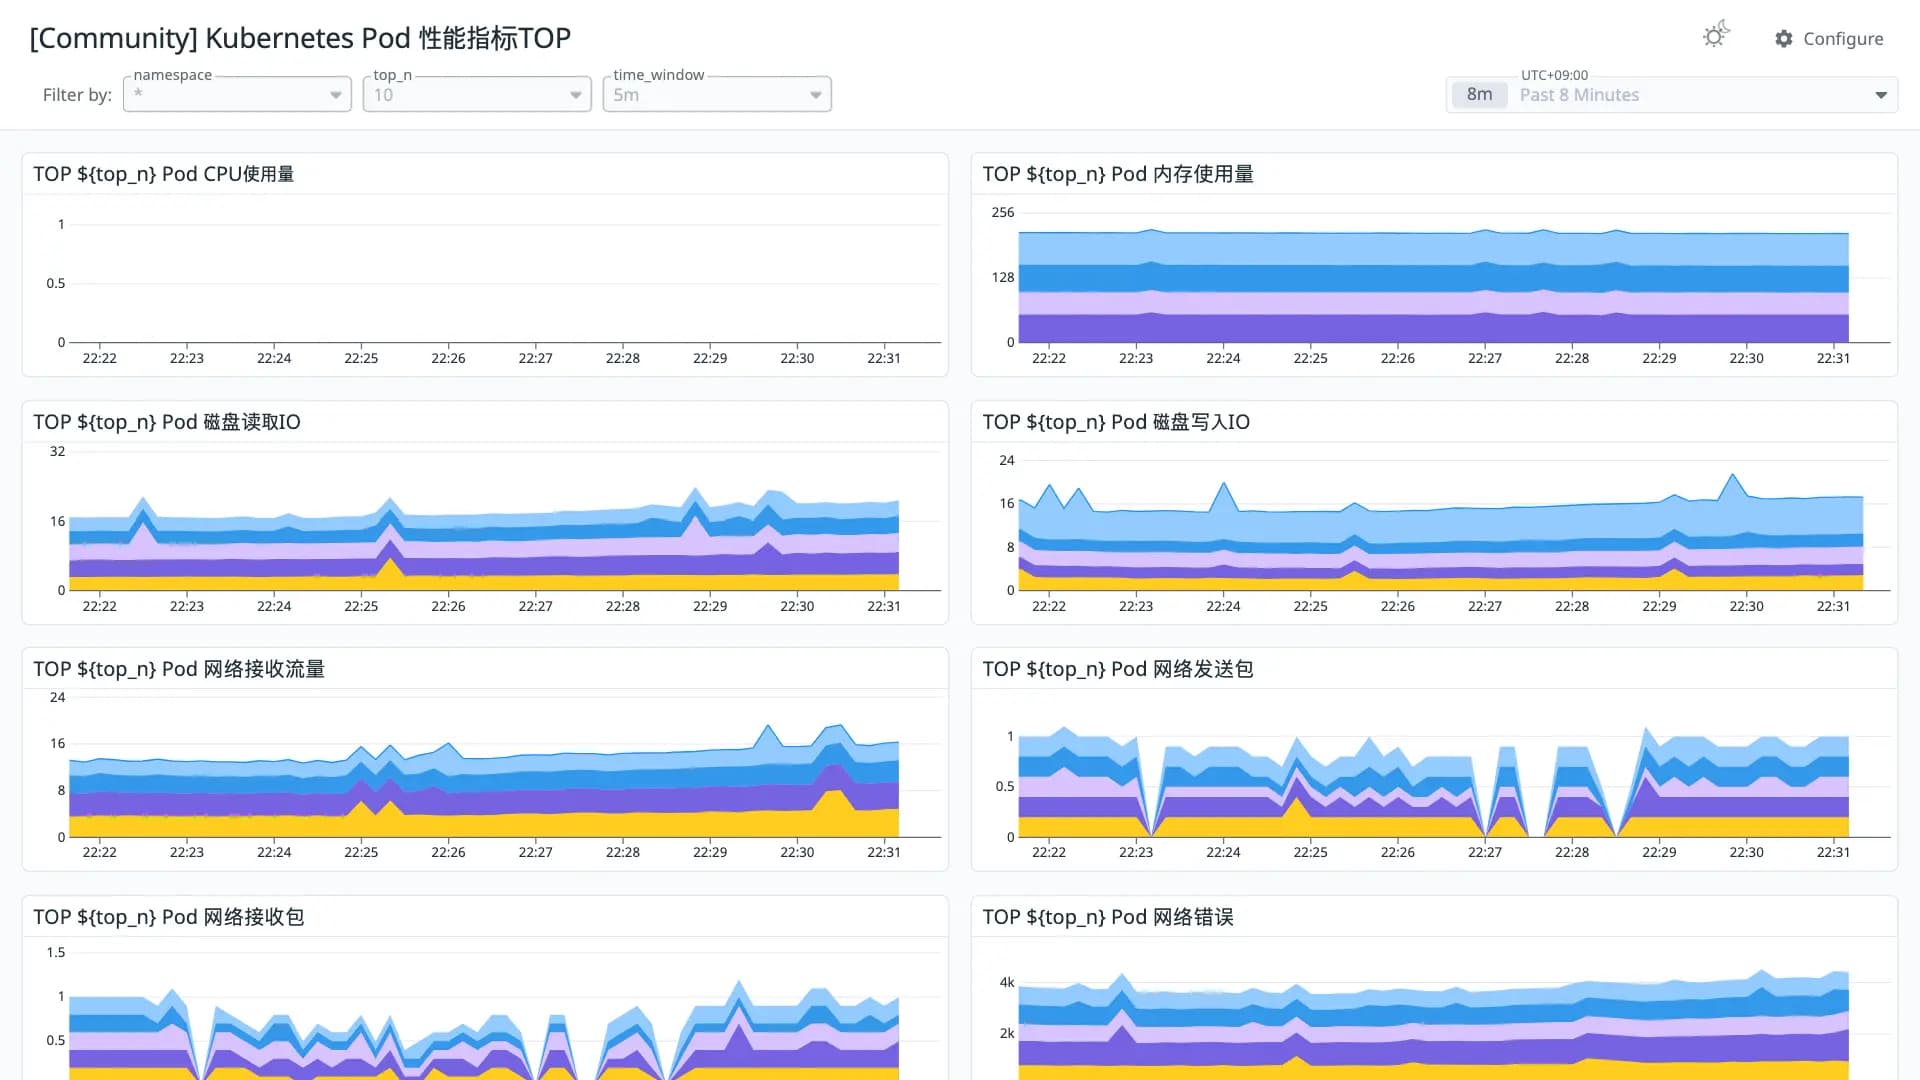Open the time_window dropdown showing 5m
The width and height of the screenshot is (1920, 1080).
pyautogui.click(x=717, y=95)
